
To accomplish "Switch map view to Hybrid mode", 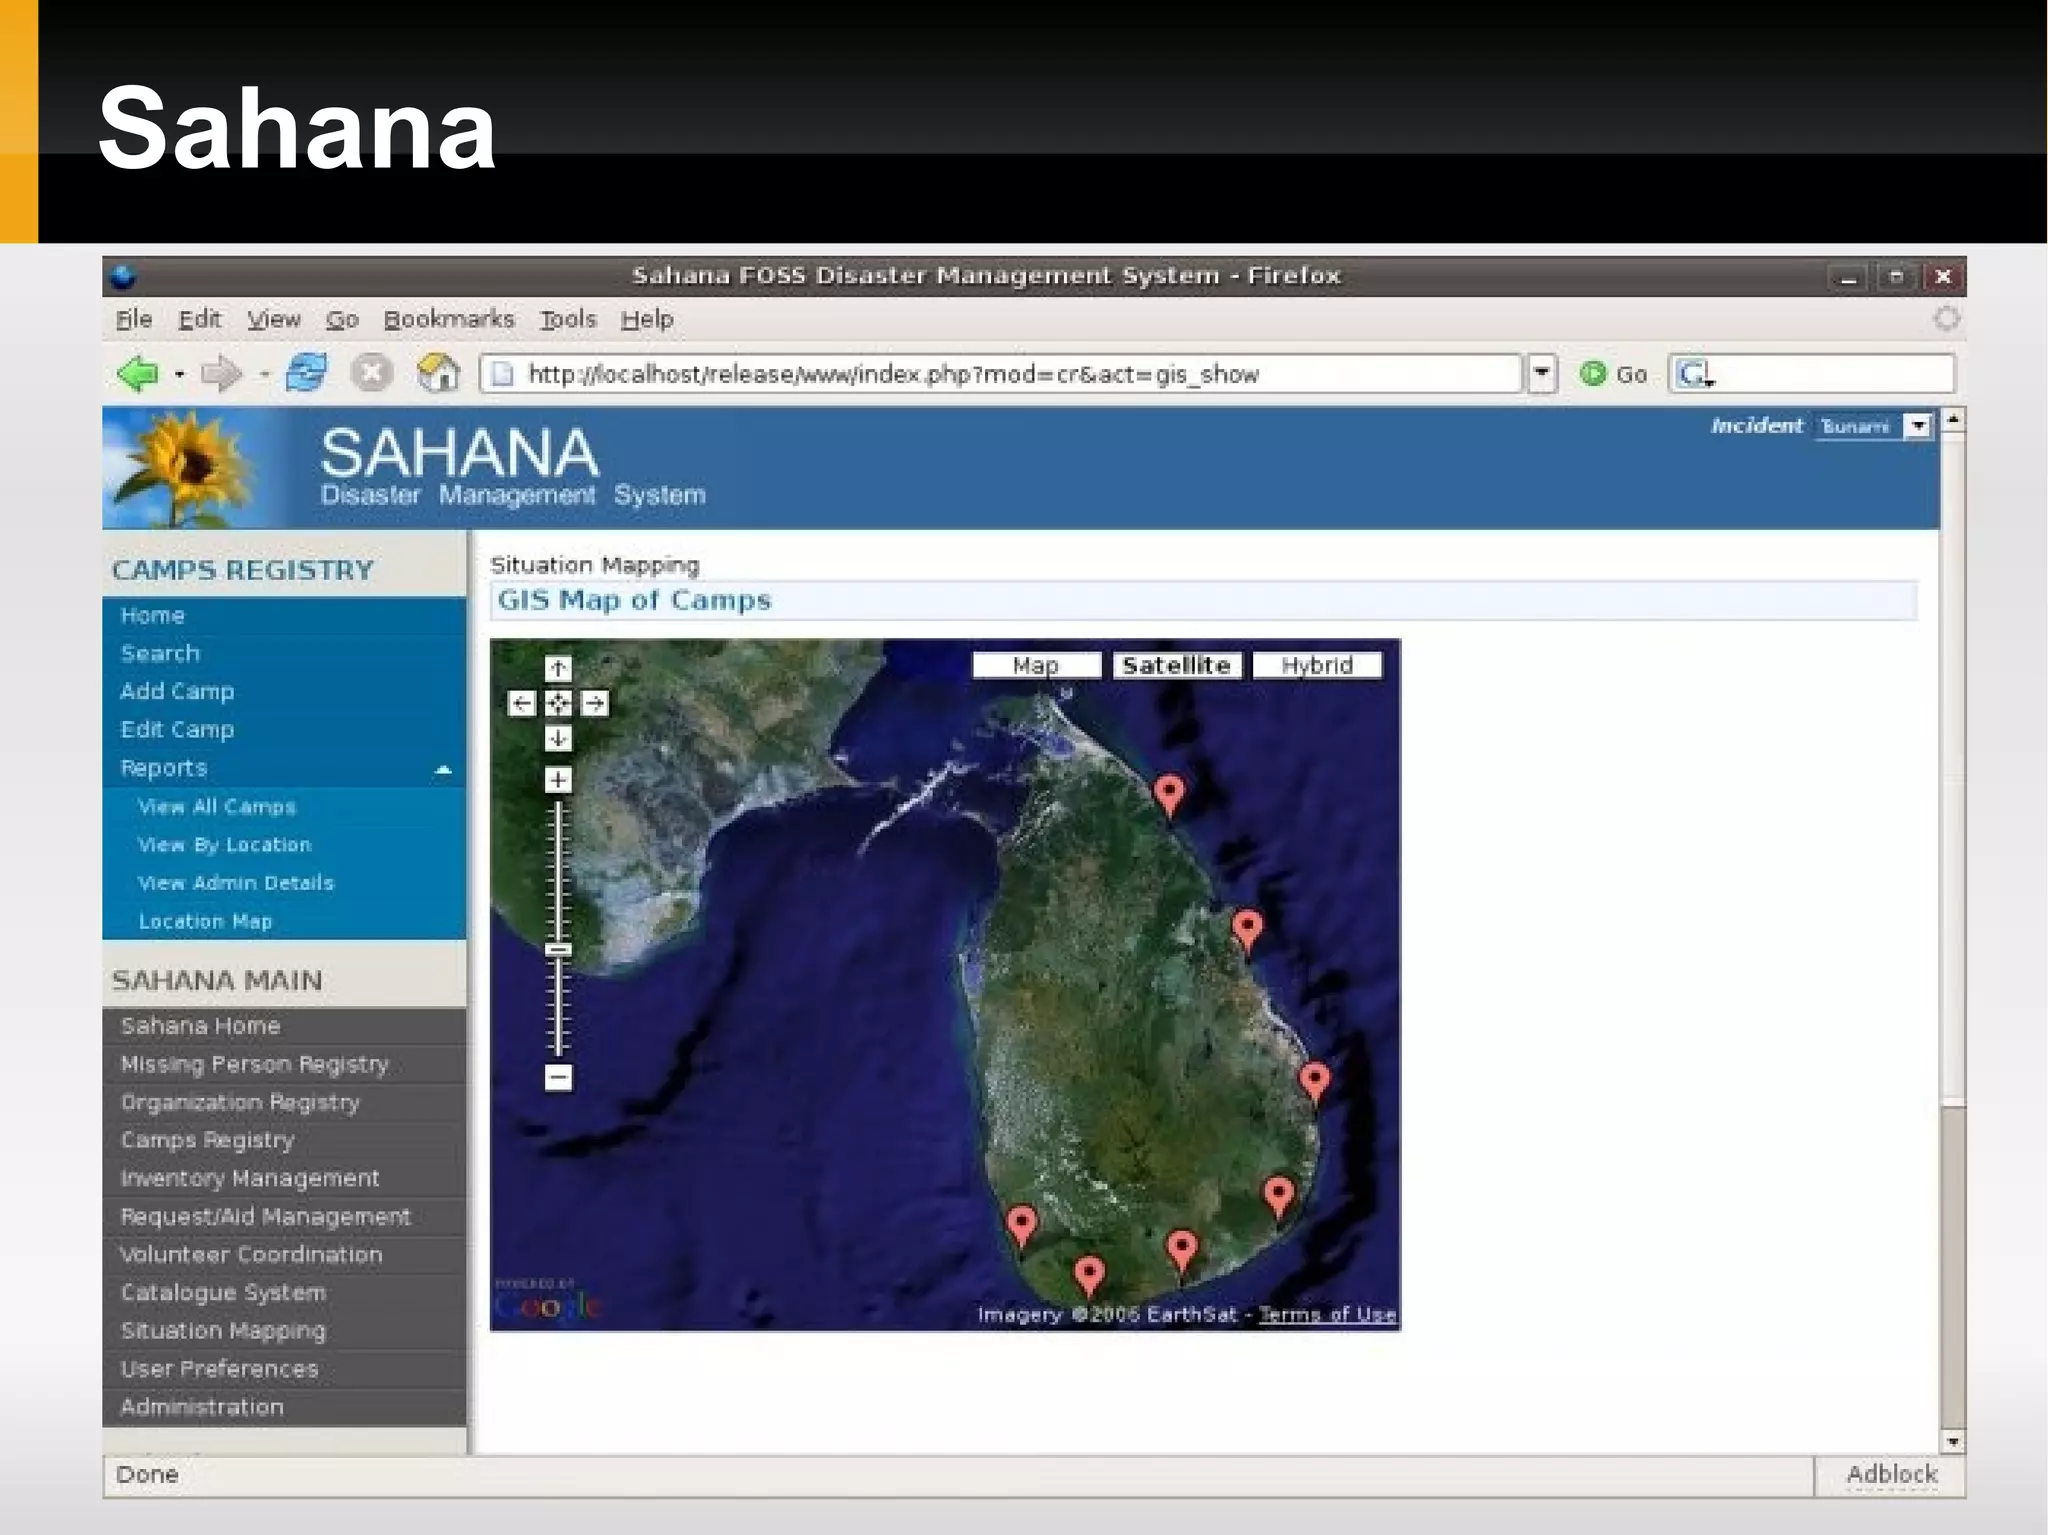I will [x=1317, y=666].
